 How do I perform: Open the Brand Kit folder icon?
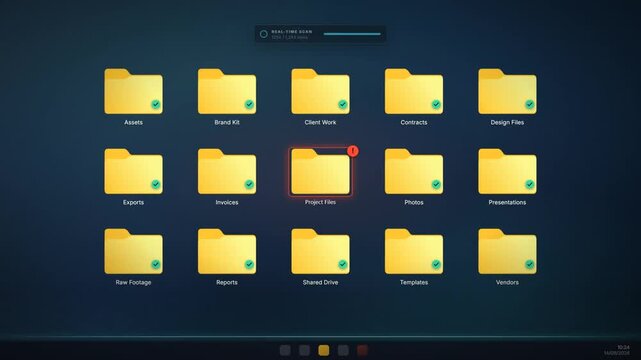227,91
